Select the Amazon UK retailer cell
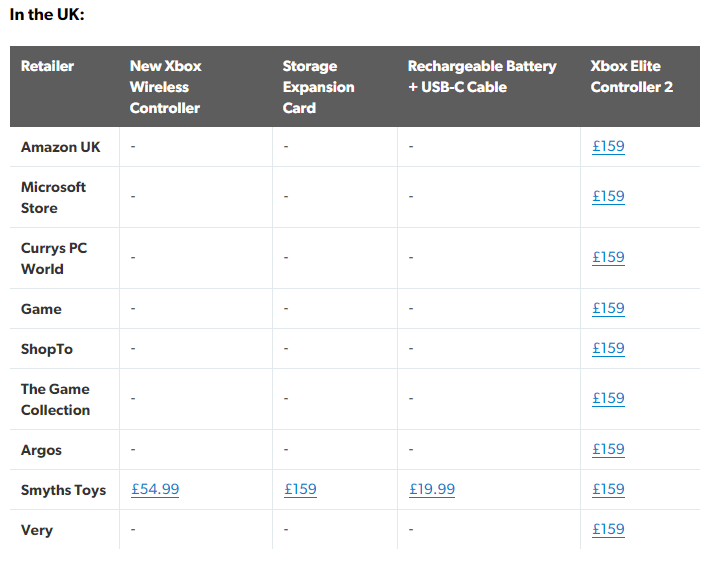Screen dimensions: 718x580 (x=61, y=147)
